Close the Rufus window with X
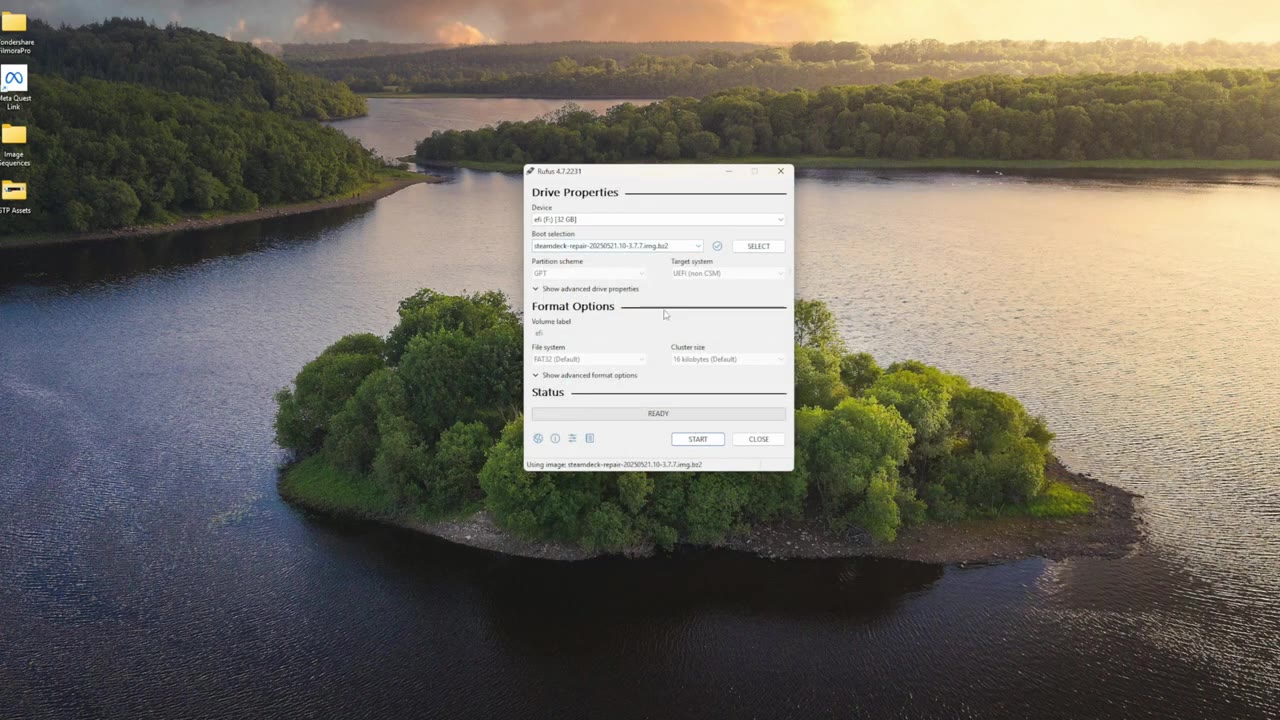 pyautogui.click(x=781, y=171)
